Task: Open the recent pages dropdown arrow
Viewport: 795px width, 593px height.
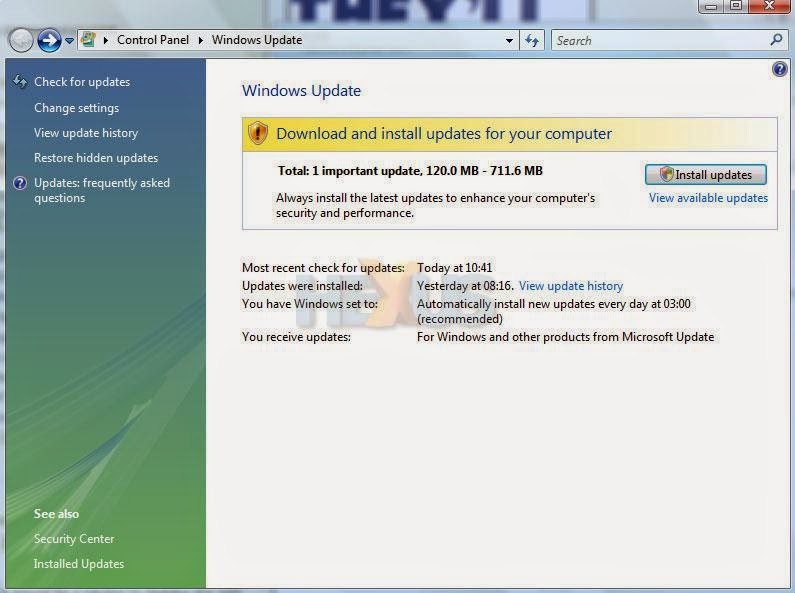Action: click(x=69, y=40)
